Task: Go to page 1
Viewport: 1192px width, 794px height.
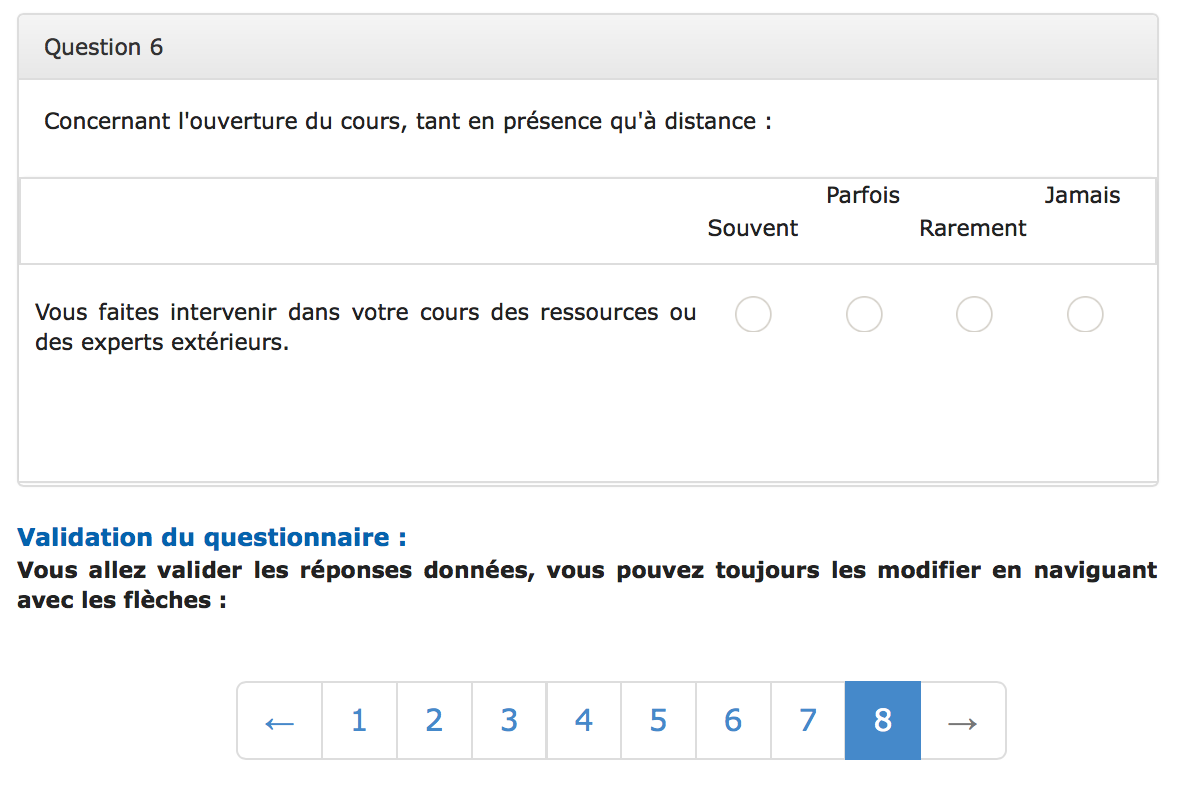Action: coord(359,720)
